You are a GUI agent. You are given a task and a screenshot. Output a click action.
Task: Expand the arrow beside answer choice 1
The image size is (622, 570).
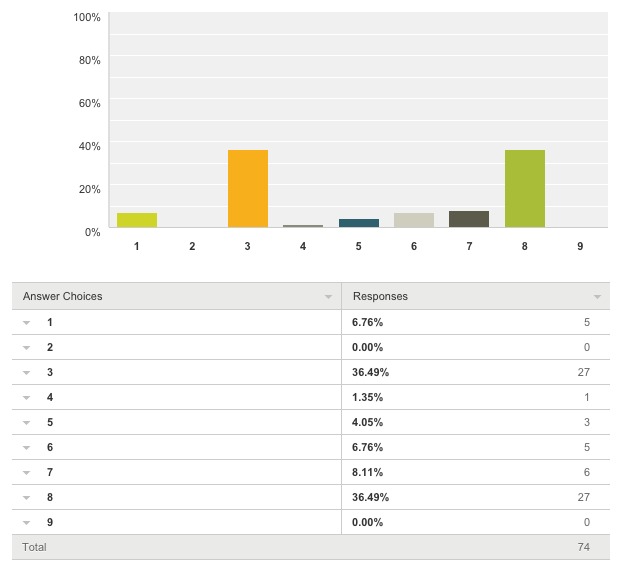point(27,323)
